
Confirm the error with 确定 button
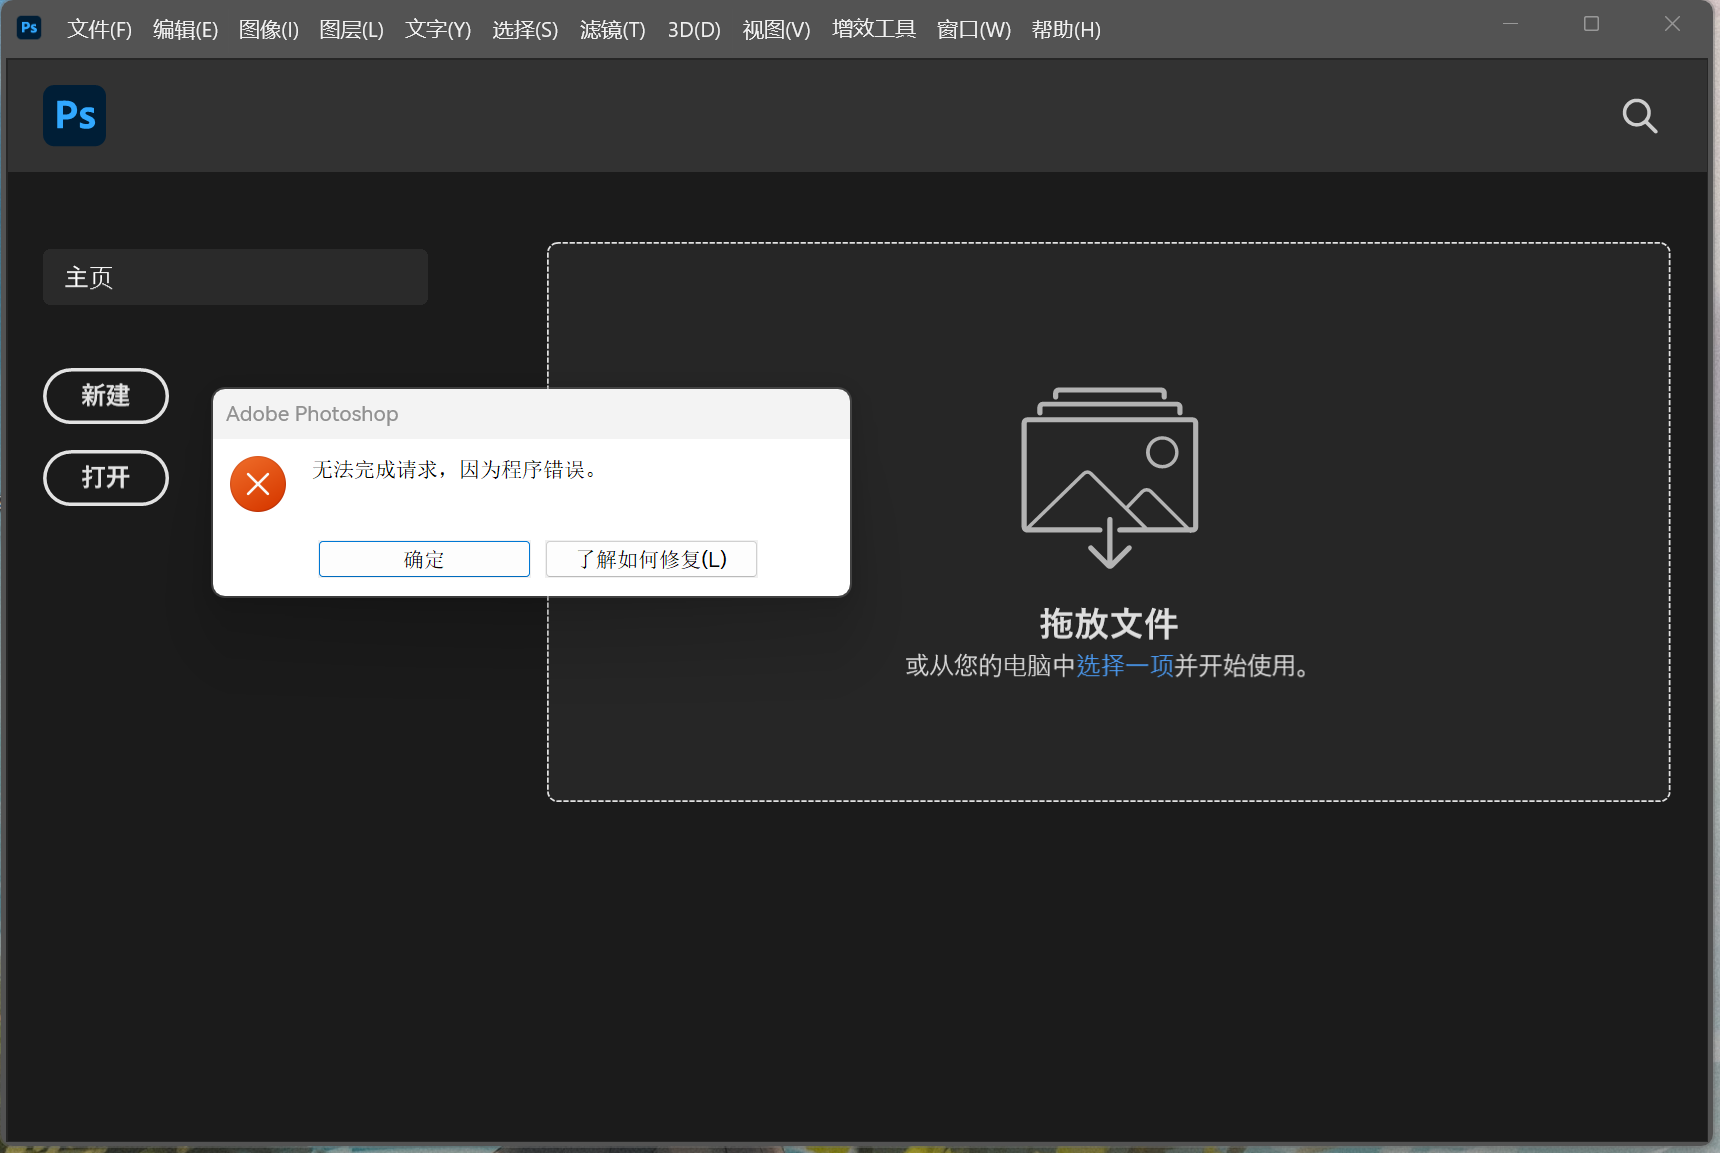pyautogui.click(x=424, y=559)
